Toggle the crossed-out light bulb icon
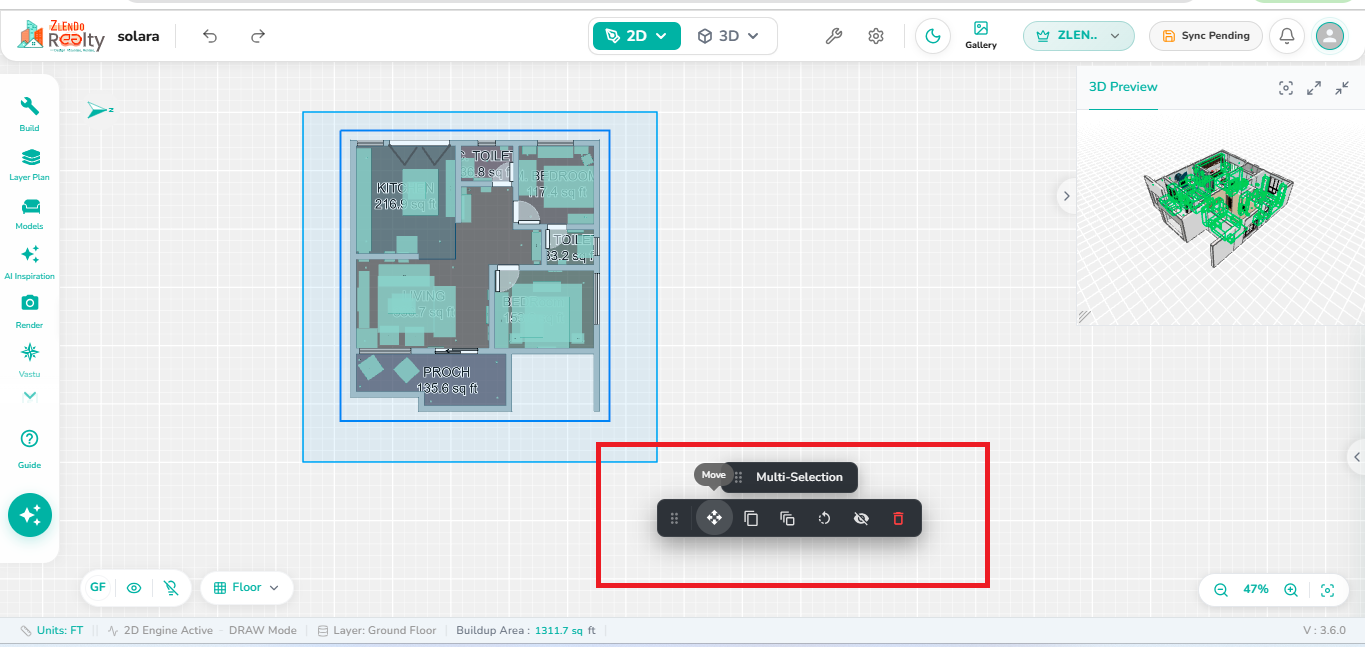Screen dimensions: 1365x647 [172, 588]
